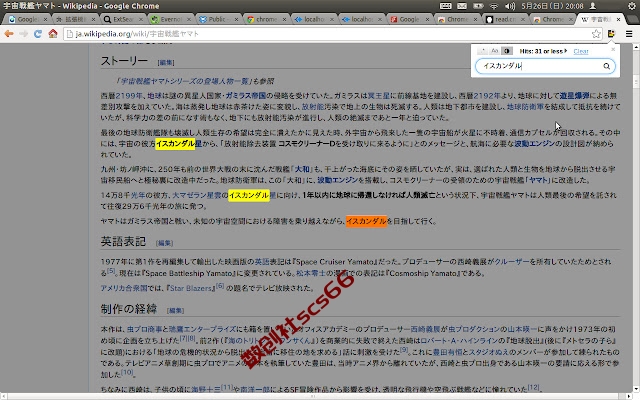Click the date and time 5月26日 20:08
640x400 pixels.
point(552,6)
